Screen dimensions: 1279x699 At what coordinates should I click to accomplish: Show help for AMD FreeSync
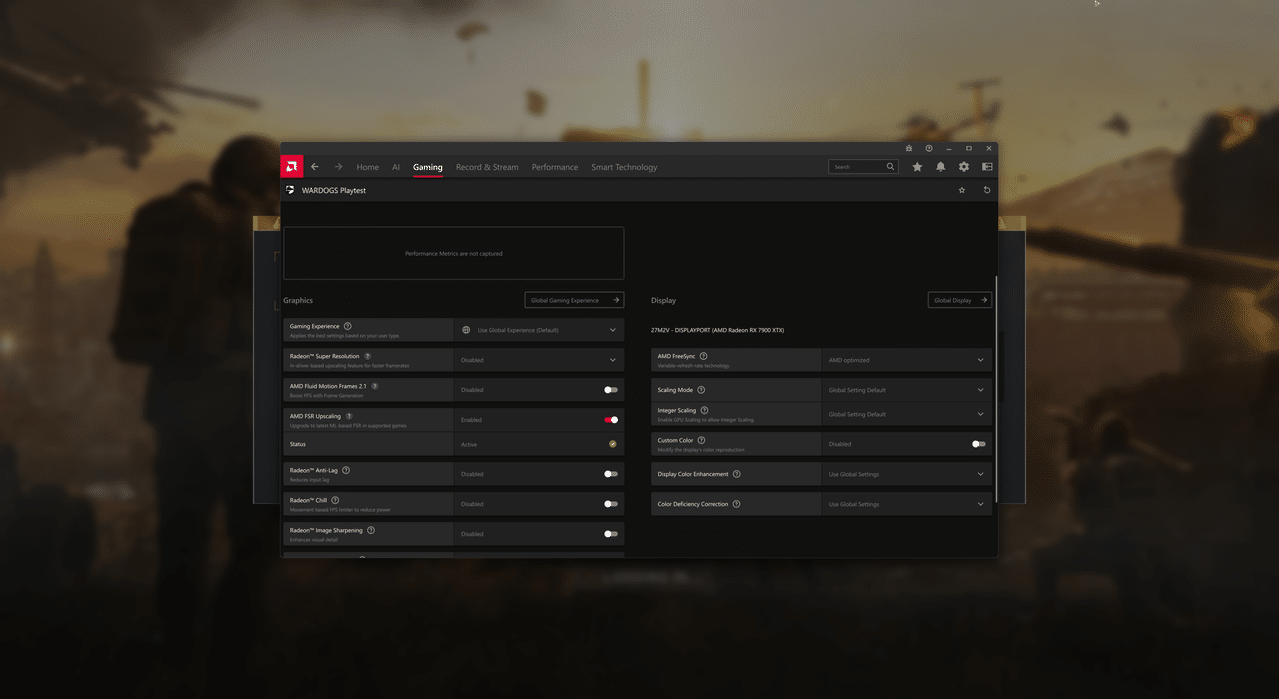tap(704, 356)
